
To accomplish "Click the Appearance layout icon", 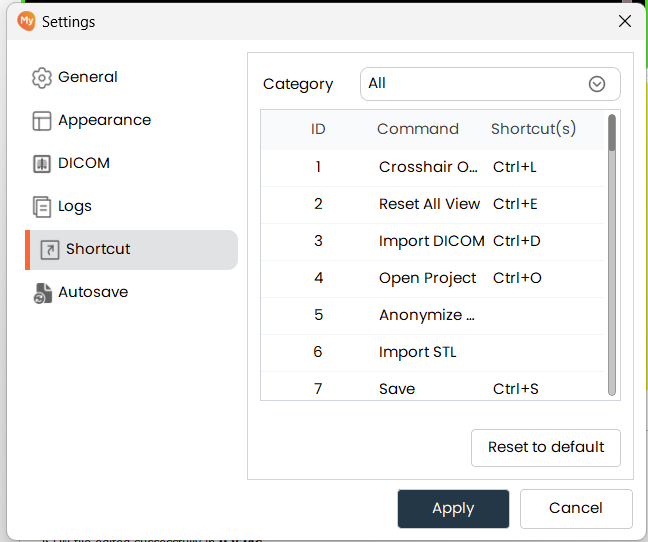I will click(x=41, y=121).
